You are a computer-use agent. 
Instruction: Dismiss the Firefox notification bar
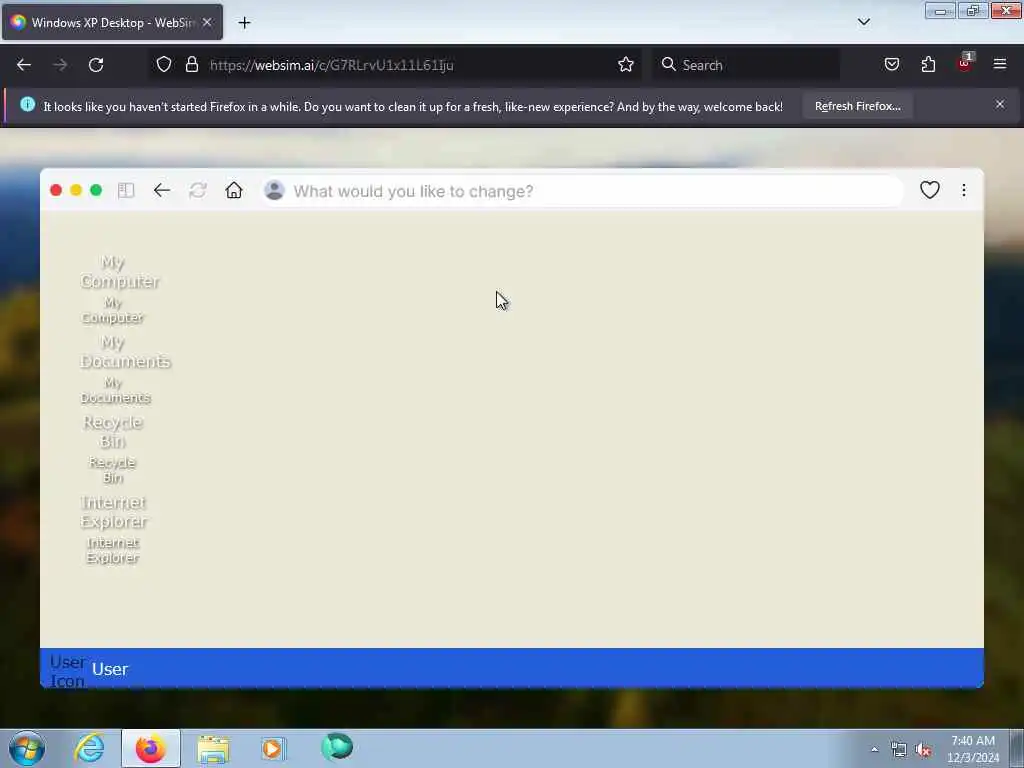(x=1000, y=104)
